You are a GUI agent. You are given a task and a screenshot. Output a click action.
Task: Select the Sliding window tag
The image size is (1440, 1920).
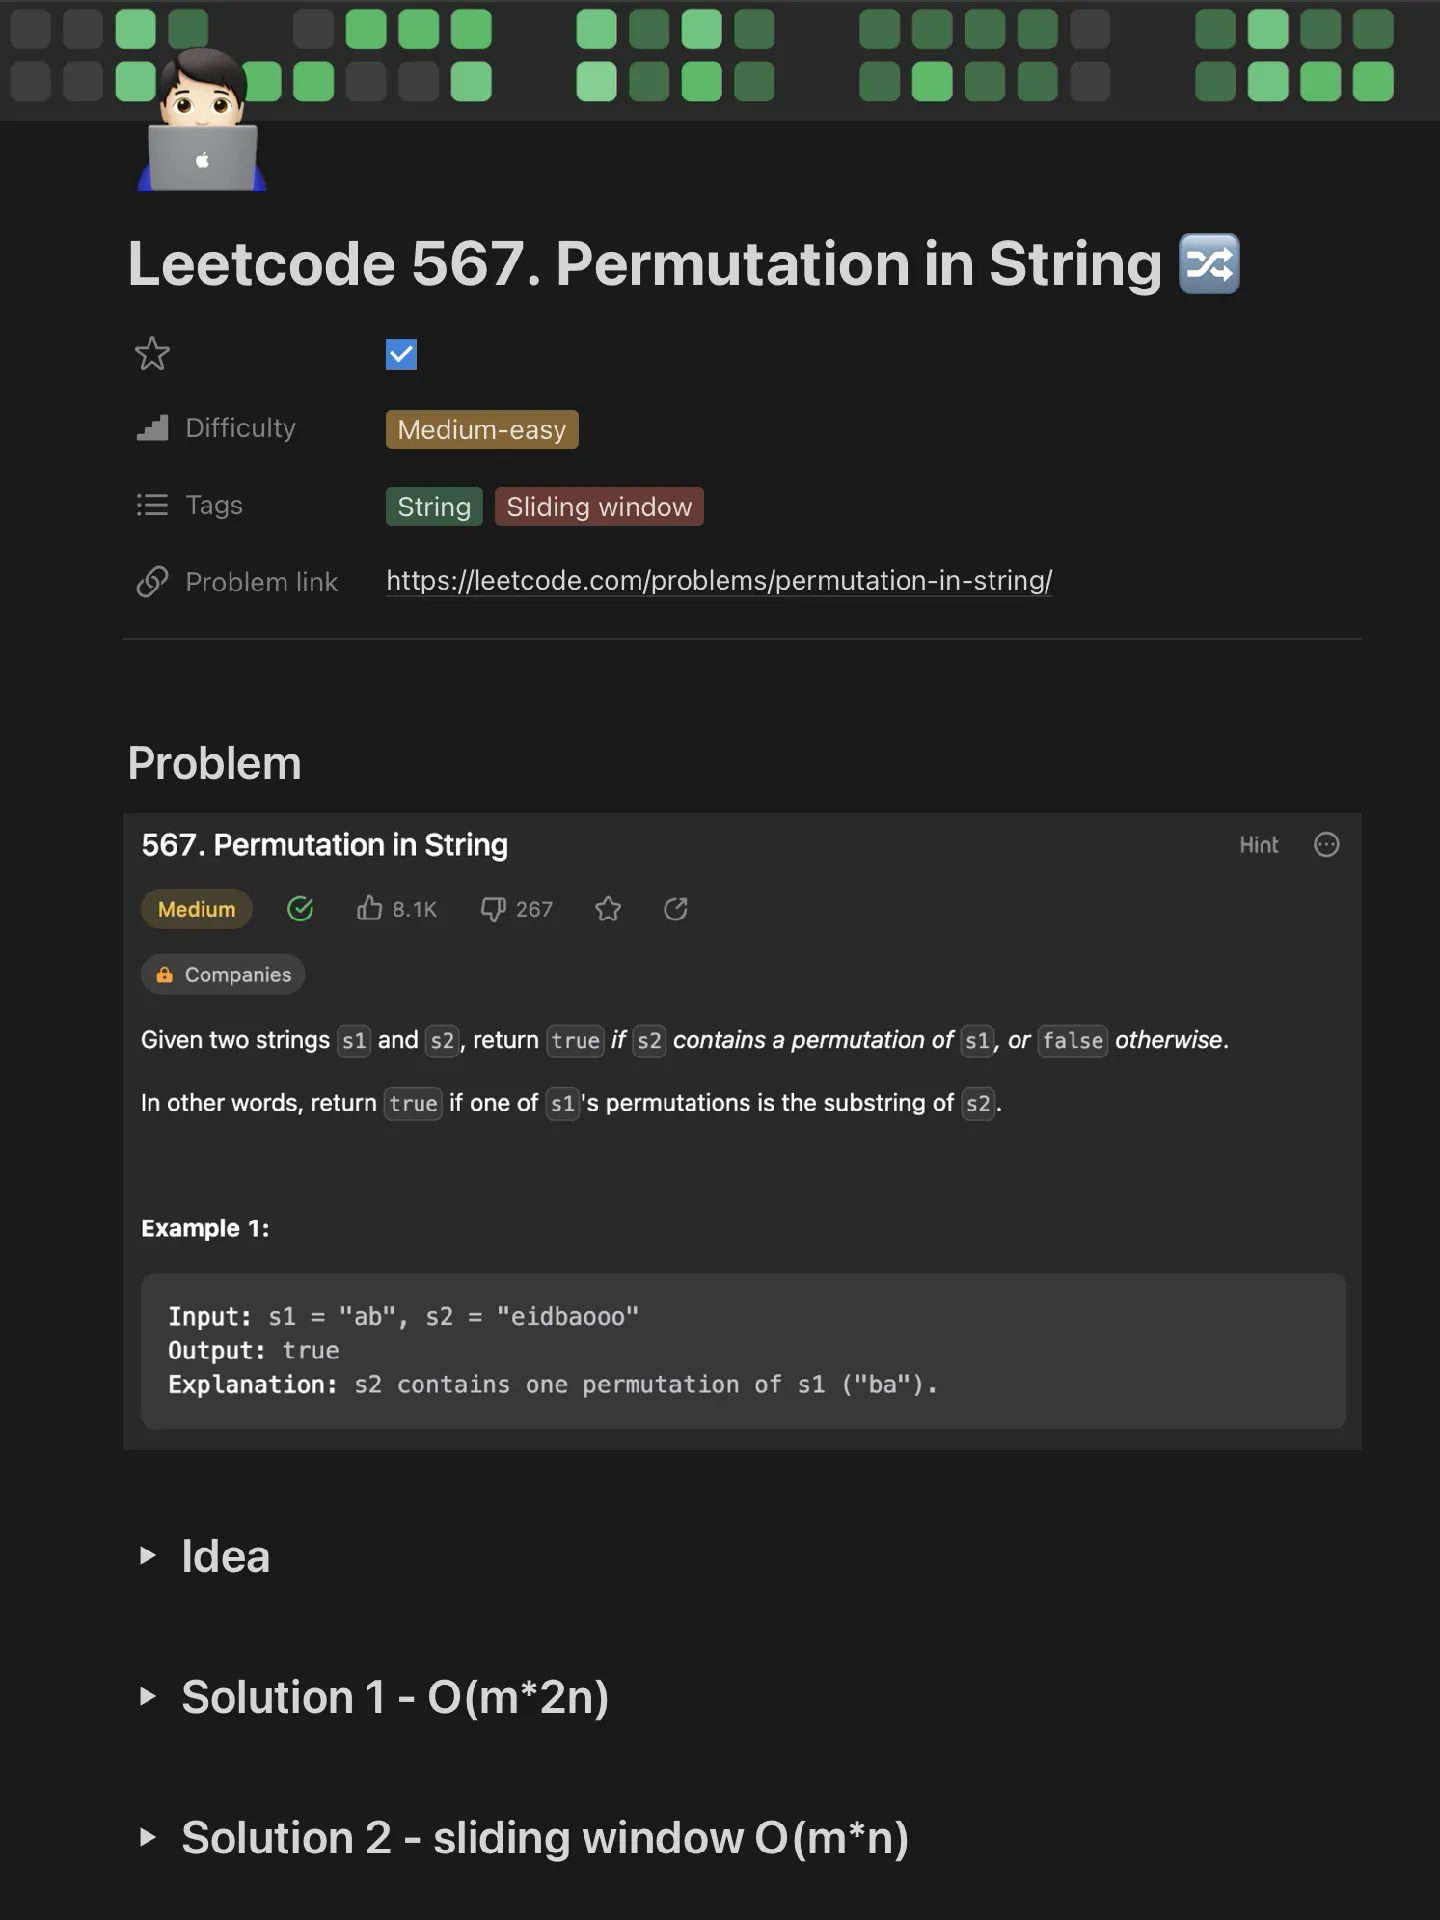pyautogui.click(x=599, y=507)
